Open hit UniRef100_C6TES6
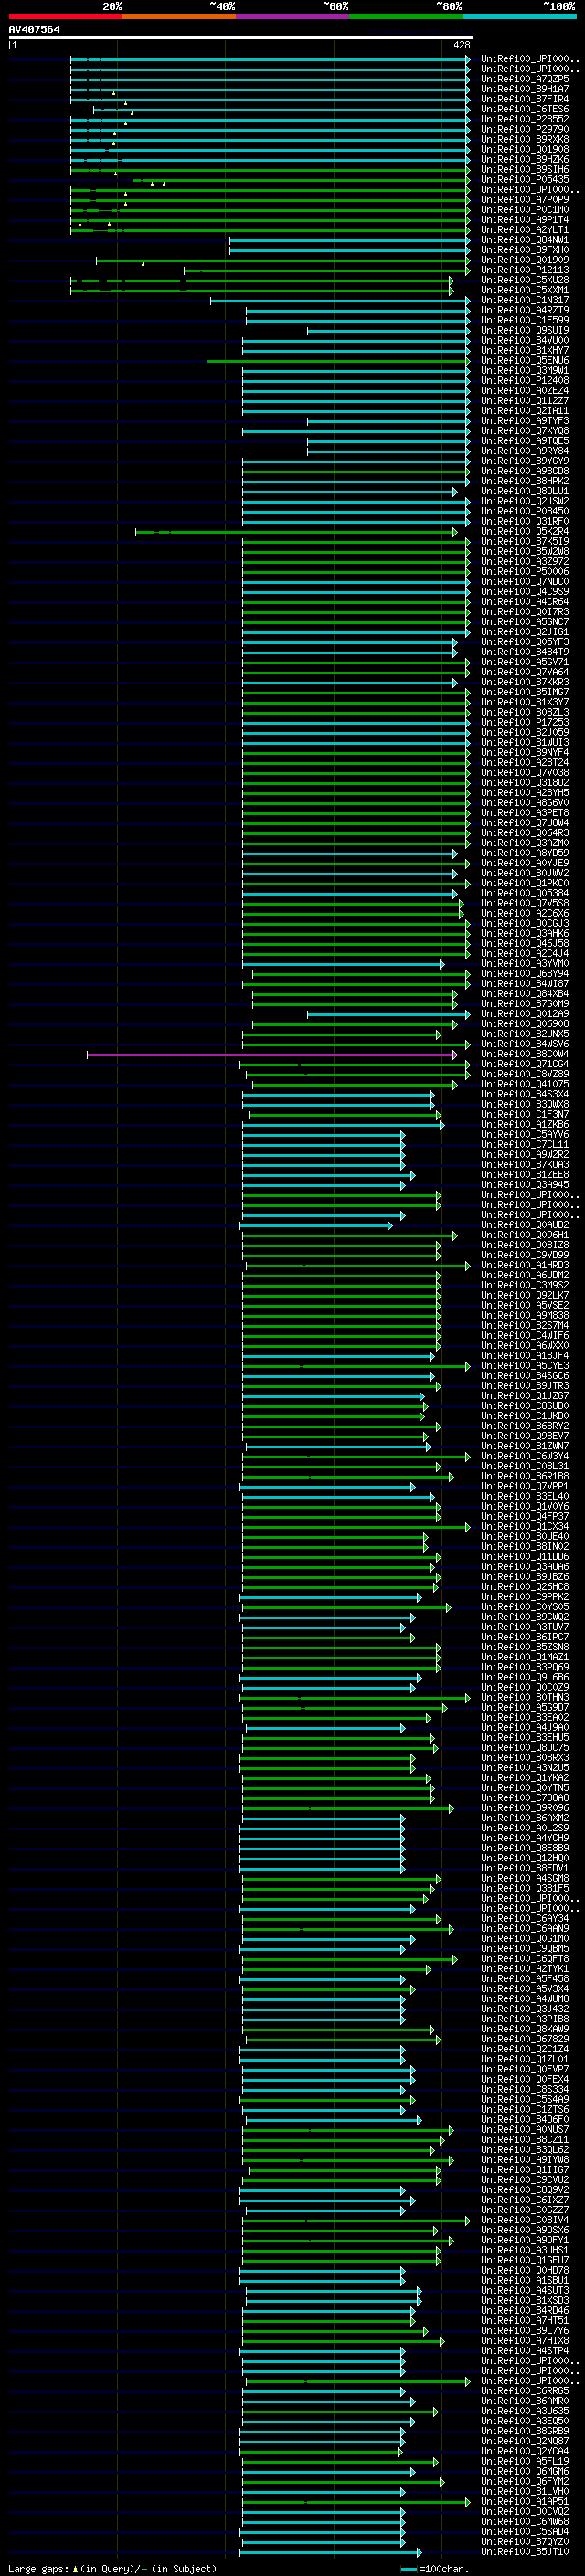The image size is (585, 2576). click(525, 109)
